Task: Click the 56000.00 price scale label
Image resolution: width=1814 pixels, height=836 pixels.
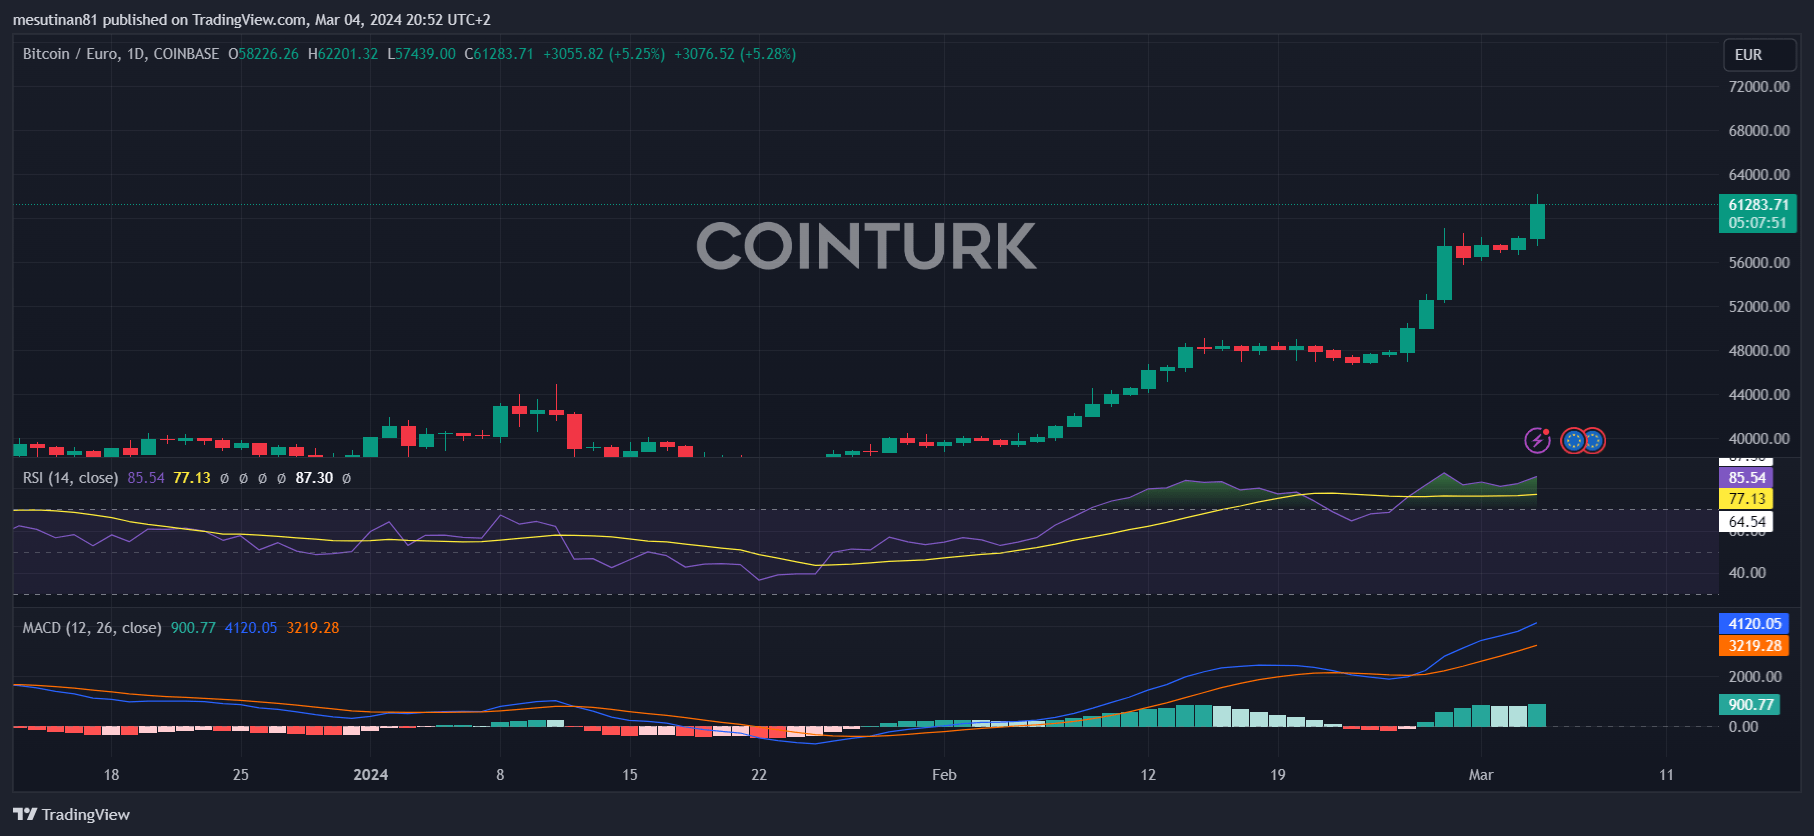Action: click(1759, 263)
